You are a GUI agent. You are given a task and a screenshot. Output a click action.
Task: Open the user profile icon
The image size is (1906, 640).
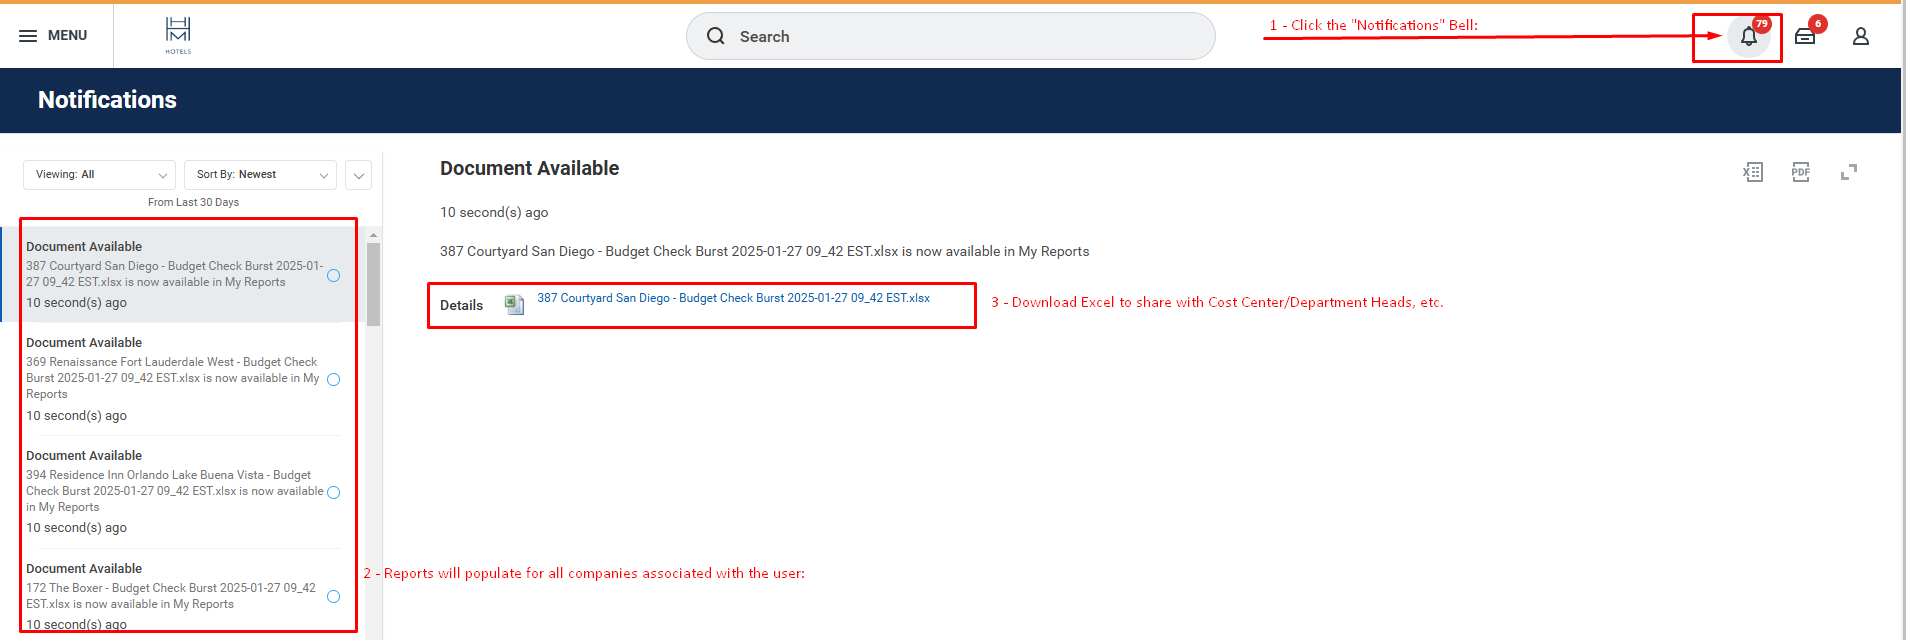1861,36
